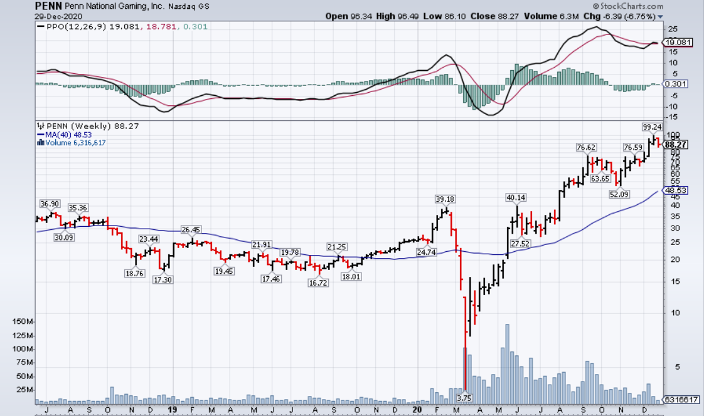Screen dimensions: 704x416
Task: Click the 76.59 price label
Action: coord(633,147)
